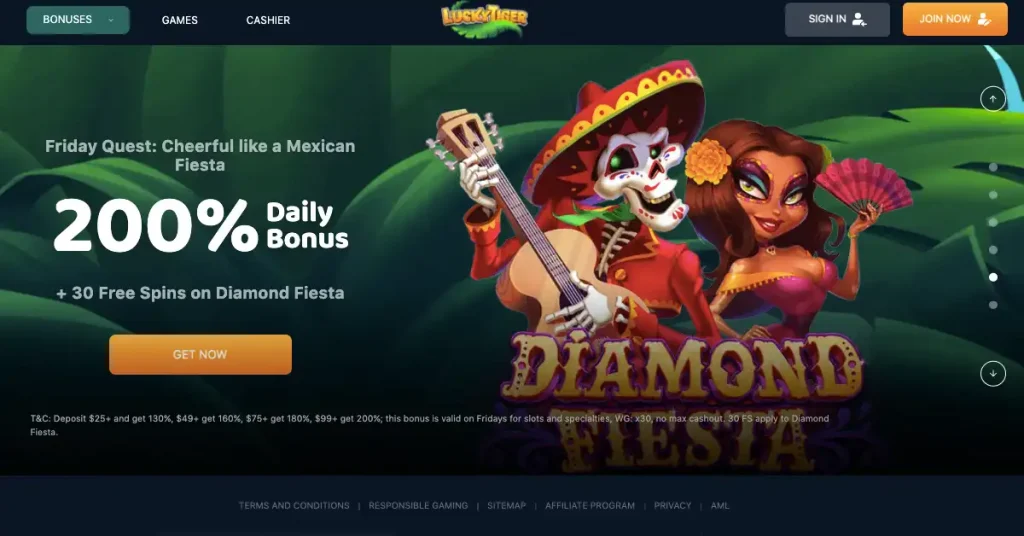Viewport: 1024px width, 536px height.
Task: Open the Terms and Conditions link
Action: click(x=294, y=505)
